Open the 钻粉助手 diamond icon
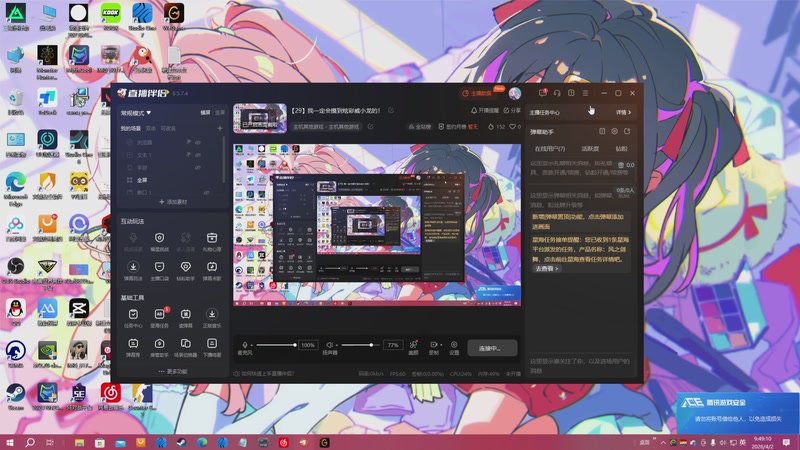This screenshot has height=450, width=800. point(185,267)
